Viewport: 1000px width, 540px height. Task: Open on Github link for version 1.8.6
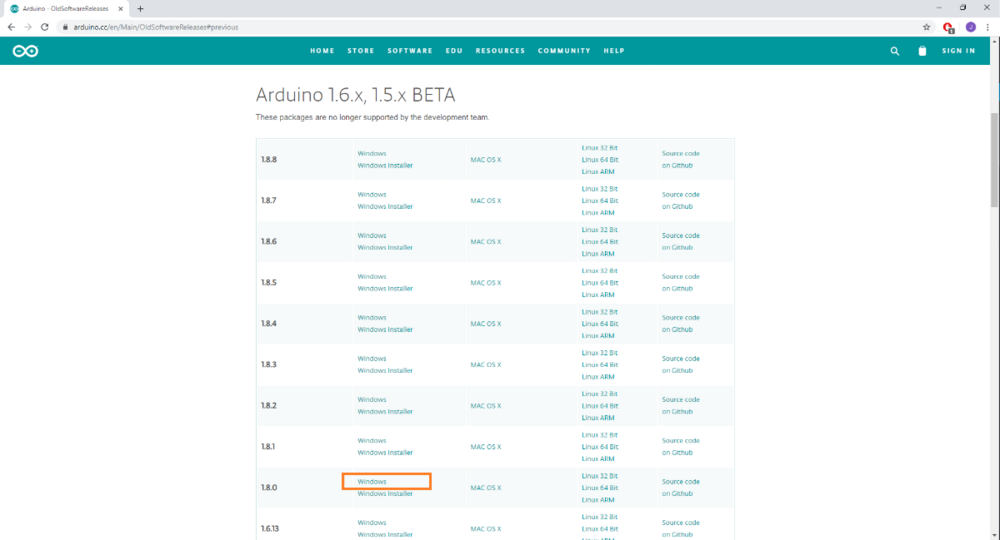(677, 247)
